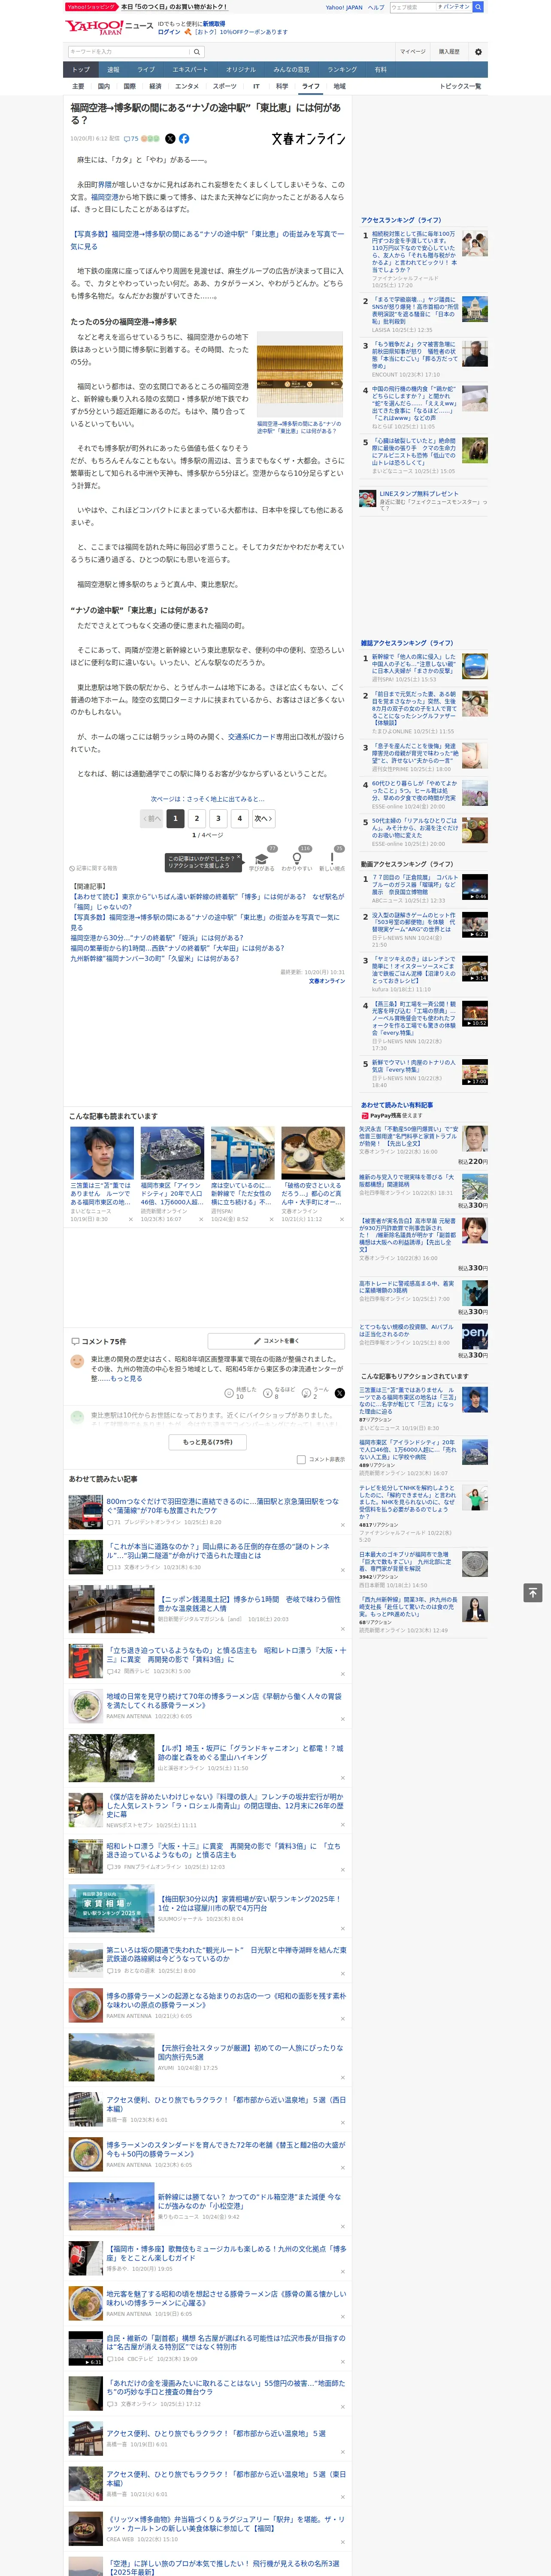Open the マイページ link
Screen dimensions: 551x2576
413,52
